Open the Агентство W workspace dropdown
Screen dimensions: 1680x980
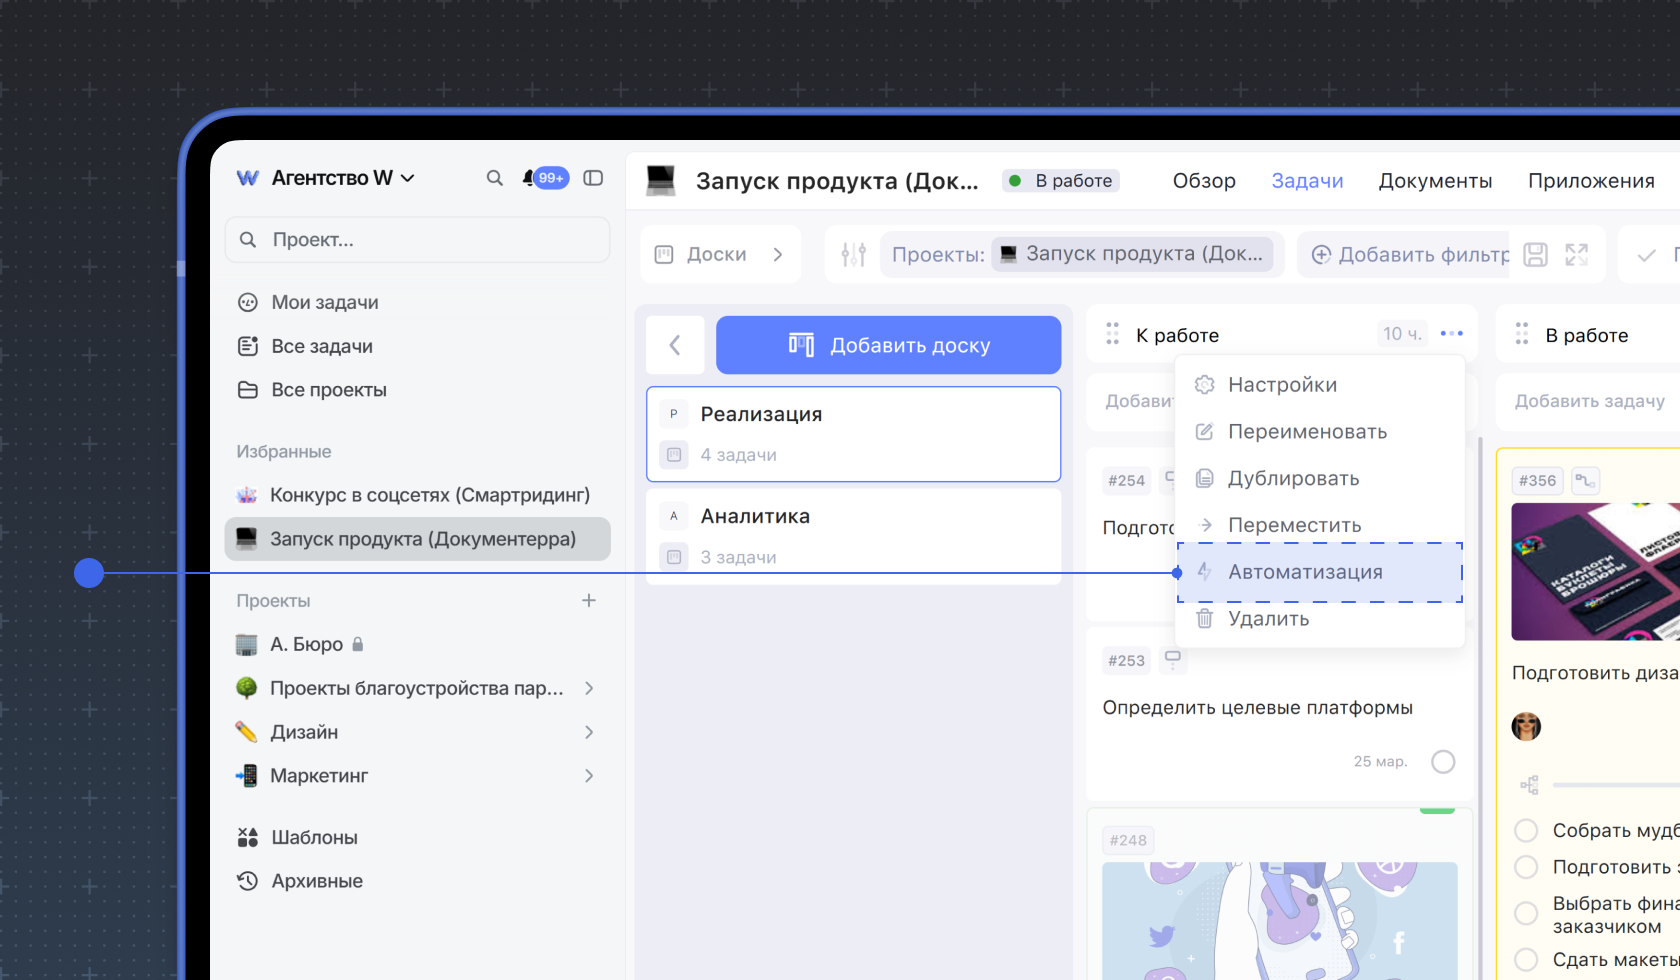326,178
